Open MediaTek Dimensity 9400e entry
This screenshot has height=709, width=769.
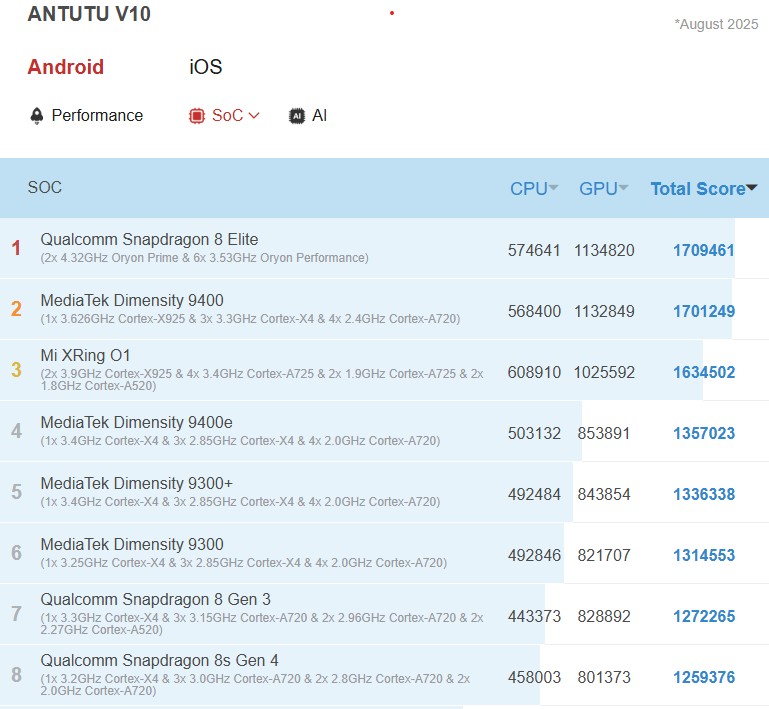point(136,422)
